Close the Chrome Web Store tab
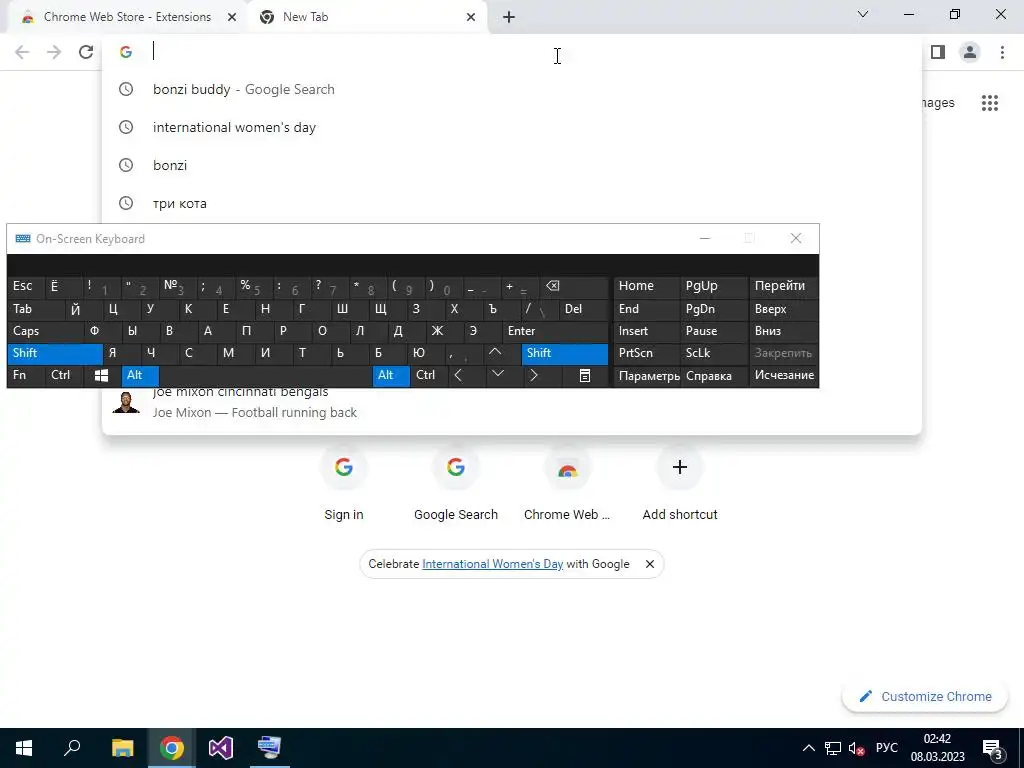 click(231, 18)
